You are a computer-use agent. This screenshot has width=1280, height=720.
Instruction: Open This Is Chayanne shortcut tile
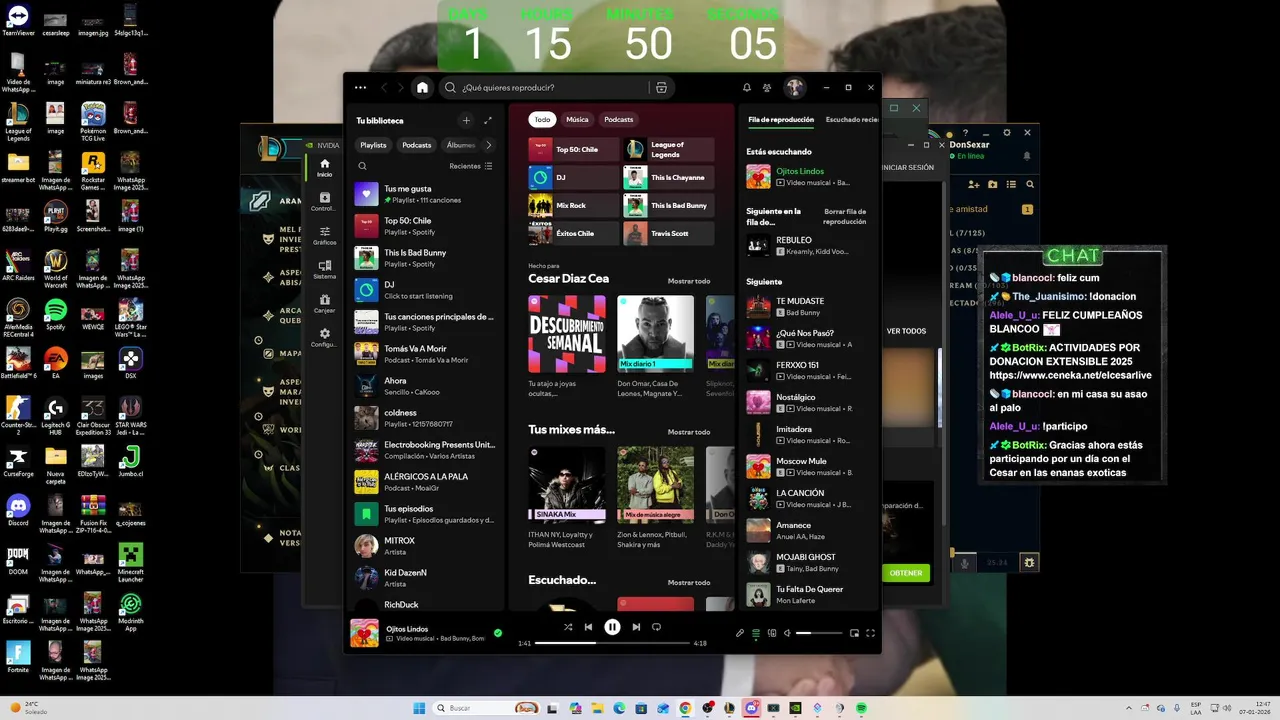pyautogui.click(x=668, y=177)
